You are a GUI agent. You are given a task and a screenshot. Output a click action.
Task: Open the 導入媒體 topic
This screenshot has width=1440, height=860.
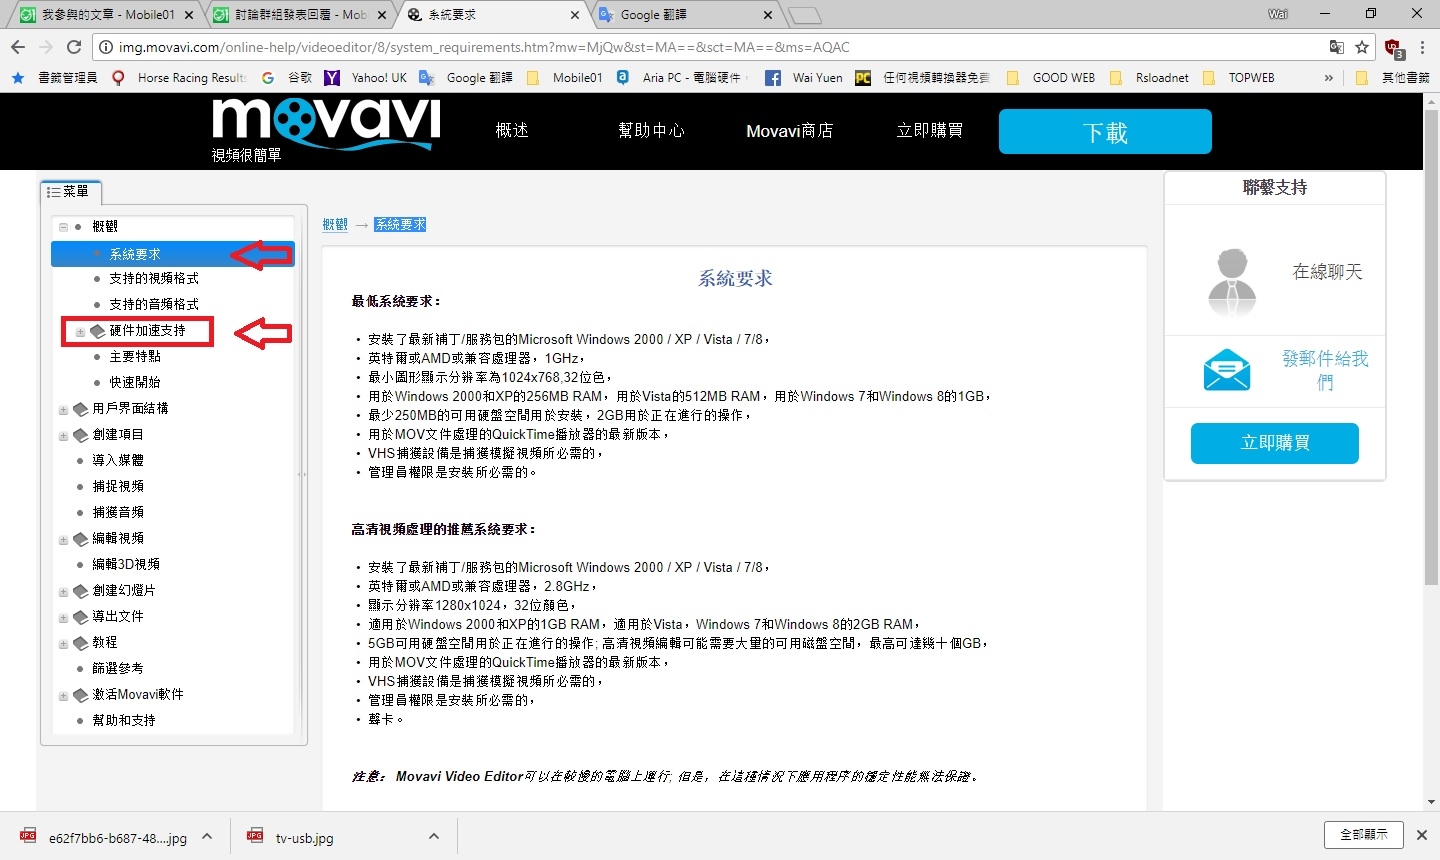[x=118, y=460]
